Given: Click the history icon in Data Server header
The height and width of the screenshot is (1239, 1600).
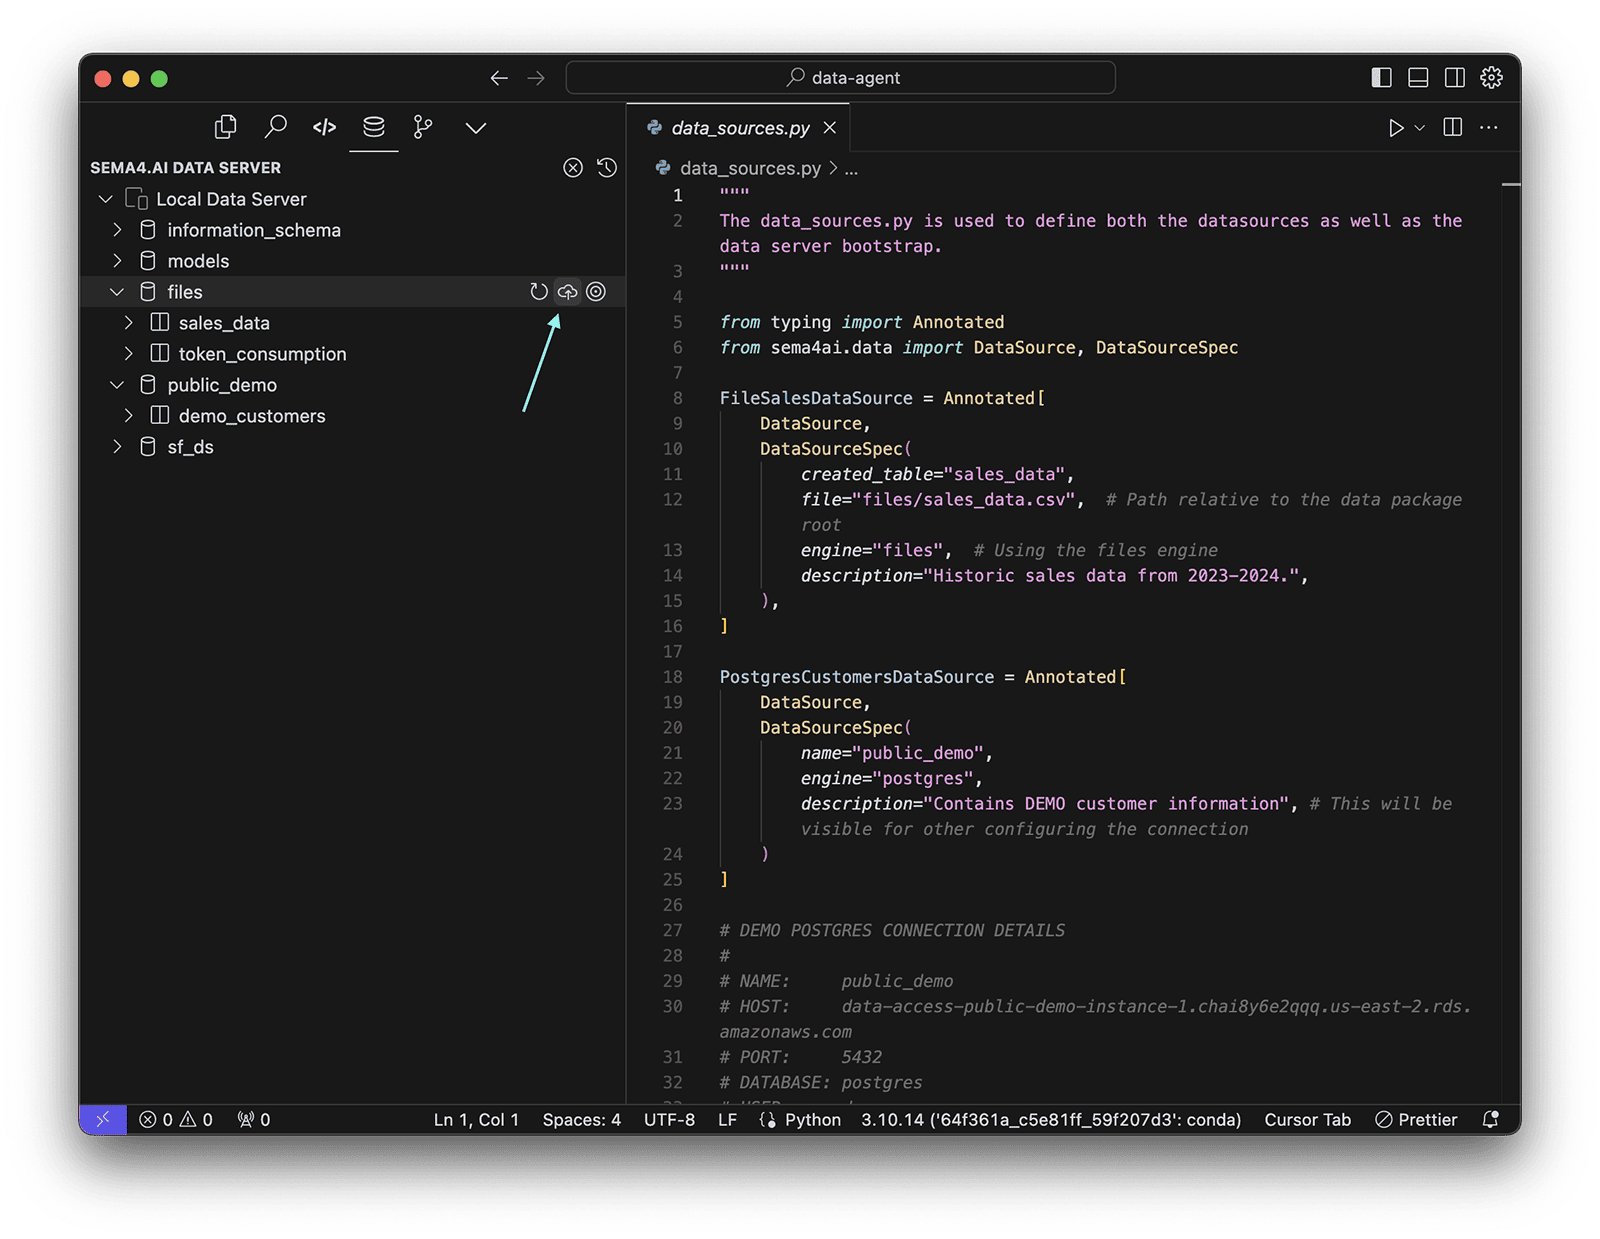Looking at the screenshot, I should (x=607, y=168).
